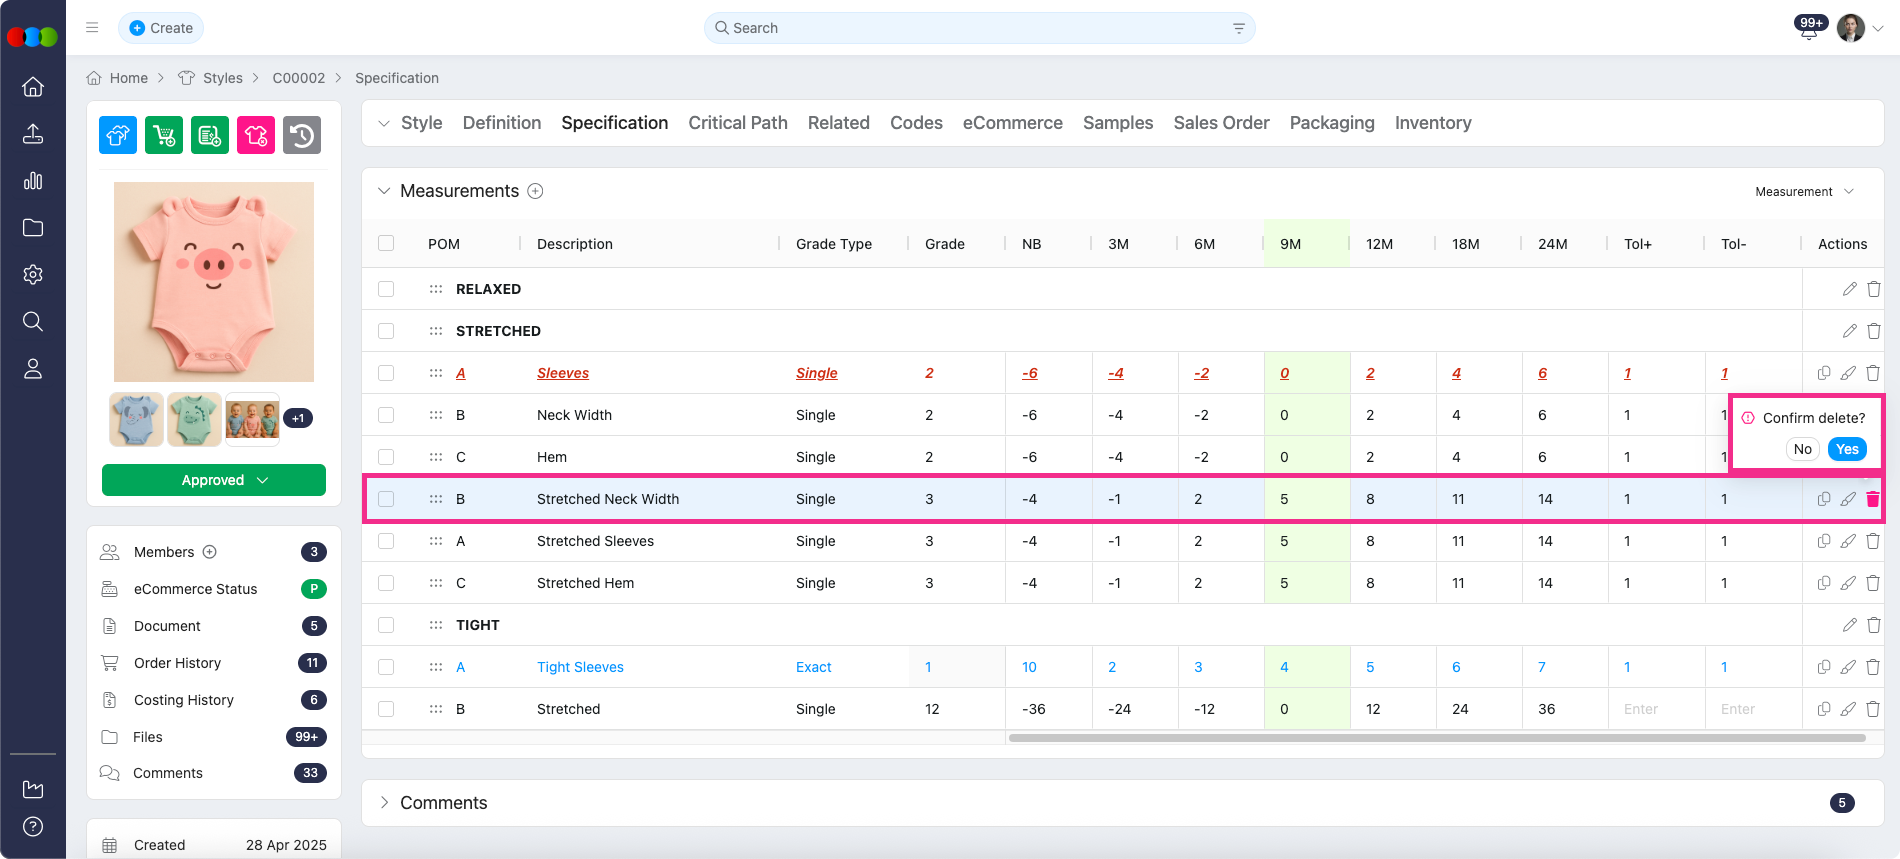Toggle the select-all checkbox in the table header
Viewport: 1900px width, 859px height.
(386, 243)
